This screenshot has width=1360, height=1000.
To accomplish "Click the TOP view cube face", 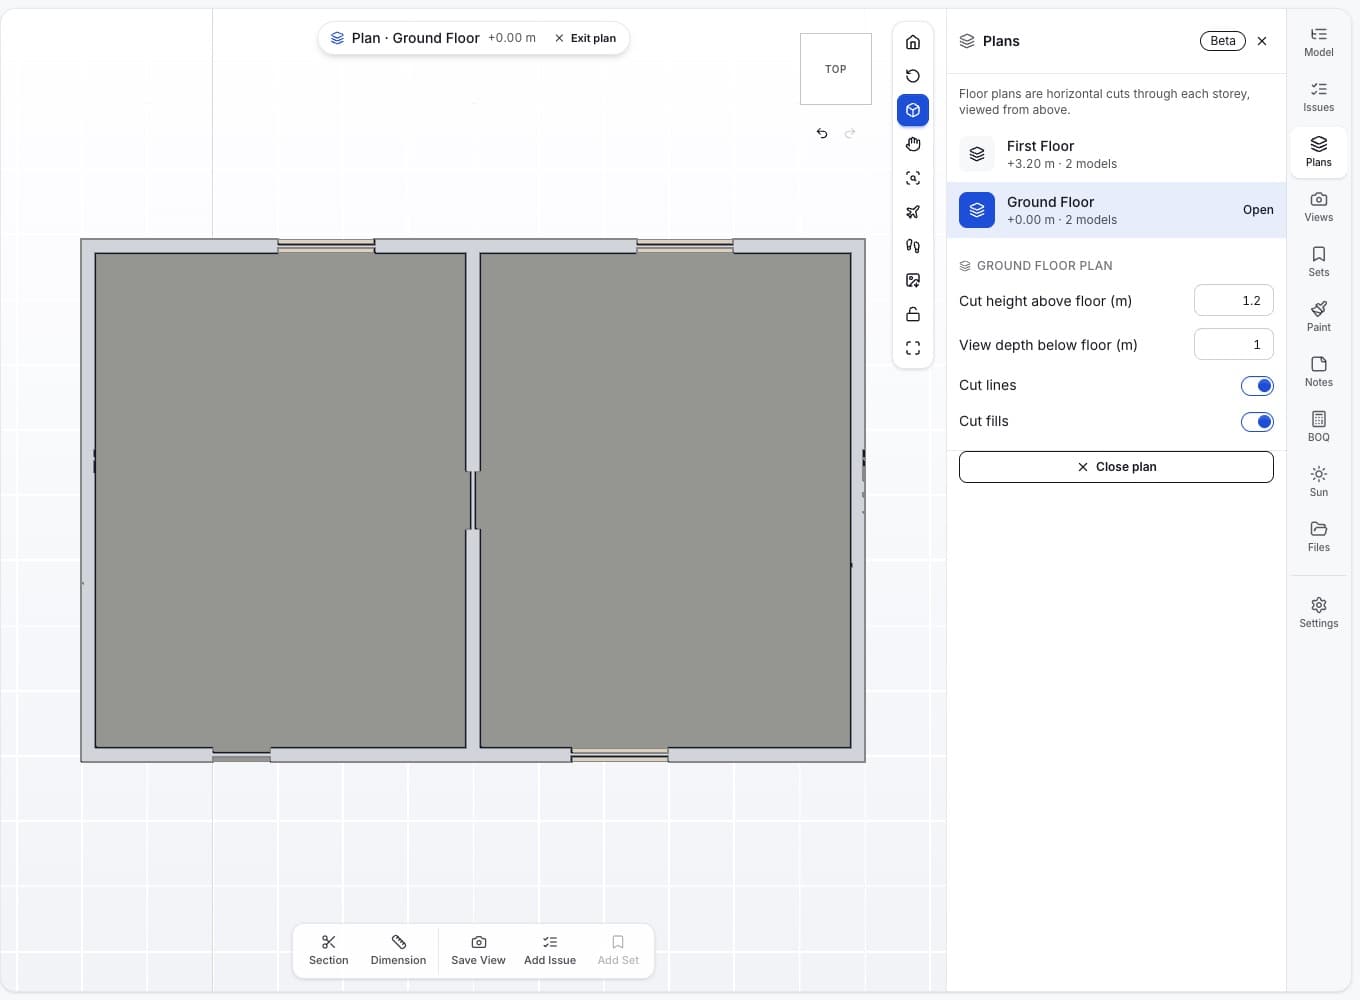I will point(836,69).
